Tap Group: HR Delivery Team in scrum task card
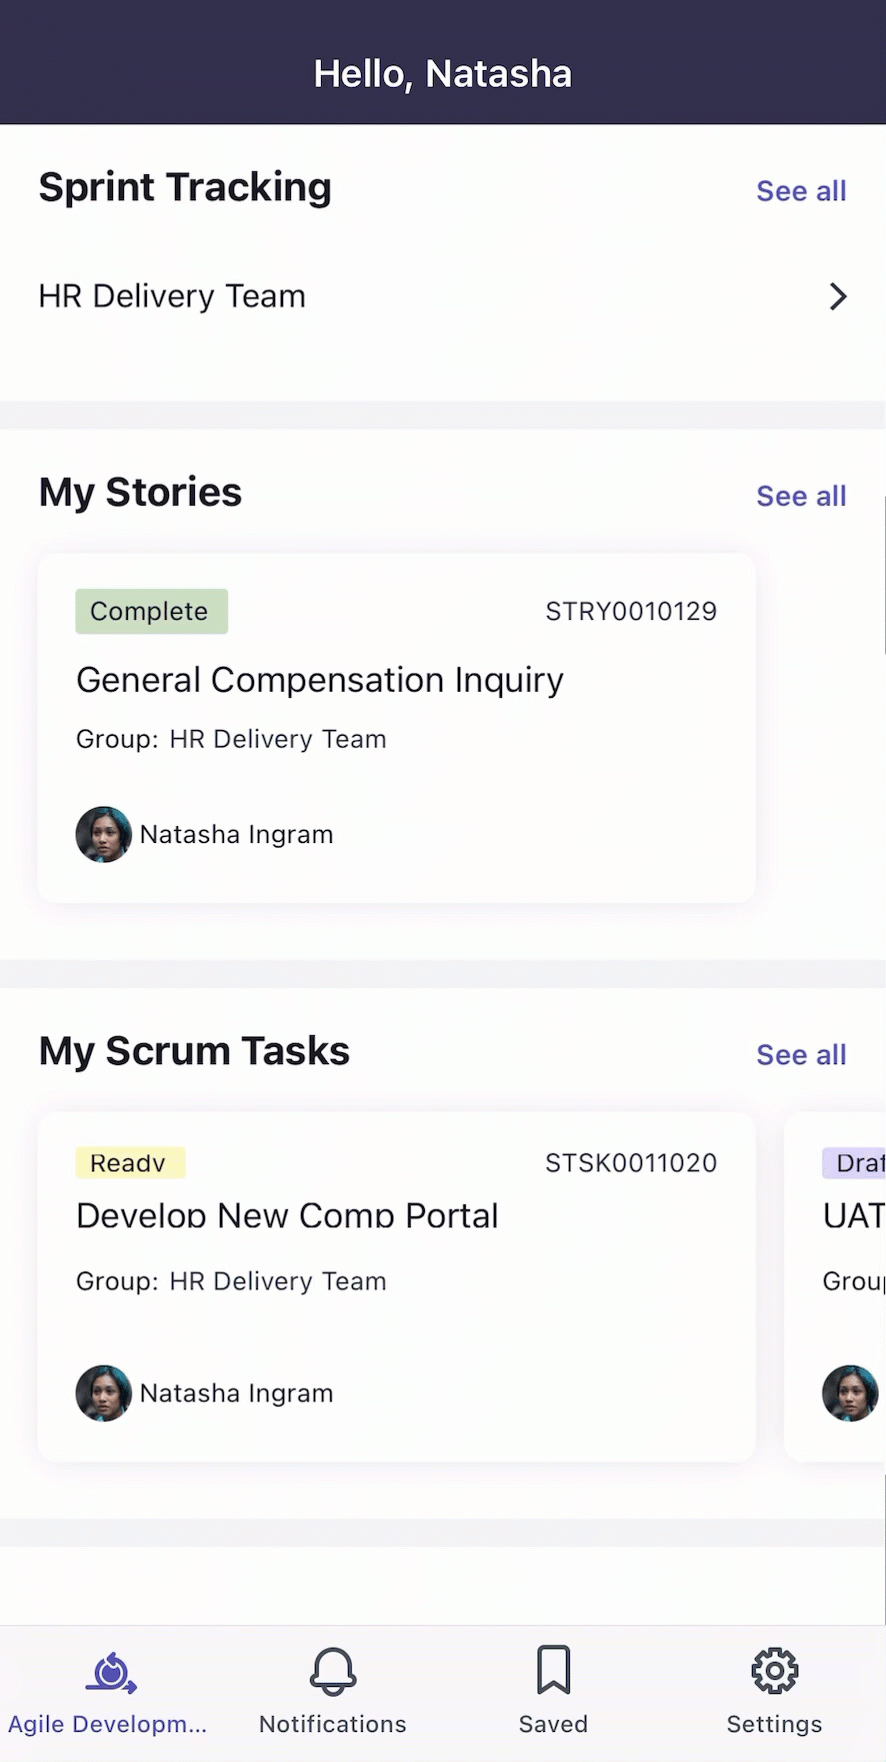 click(231, 1281)
